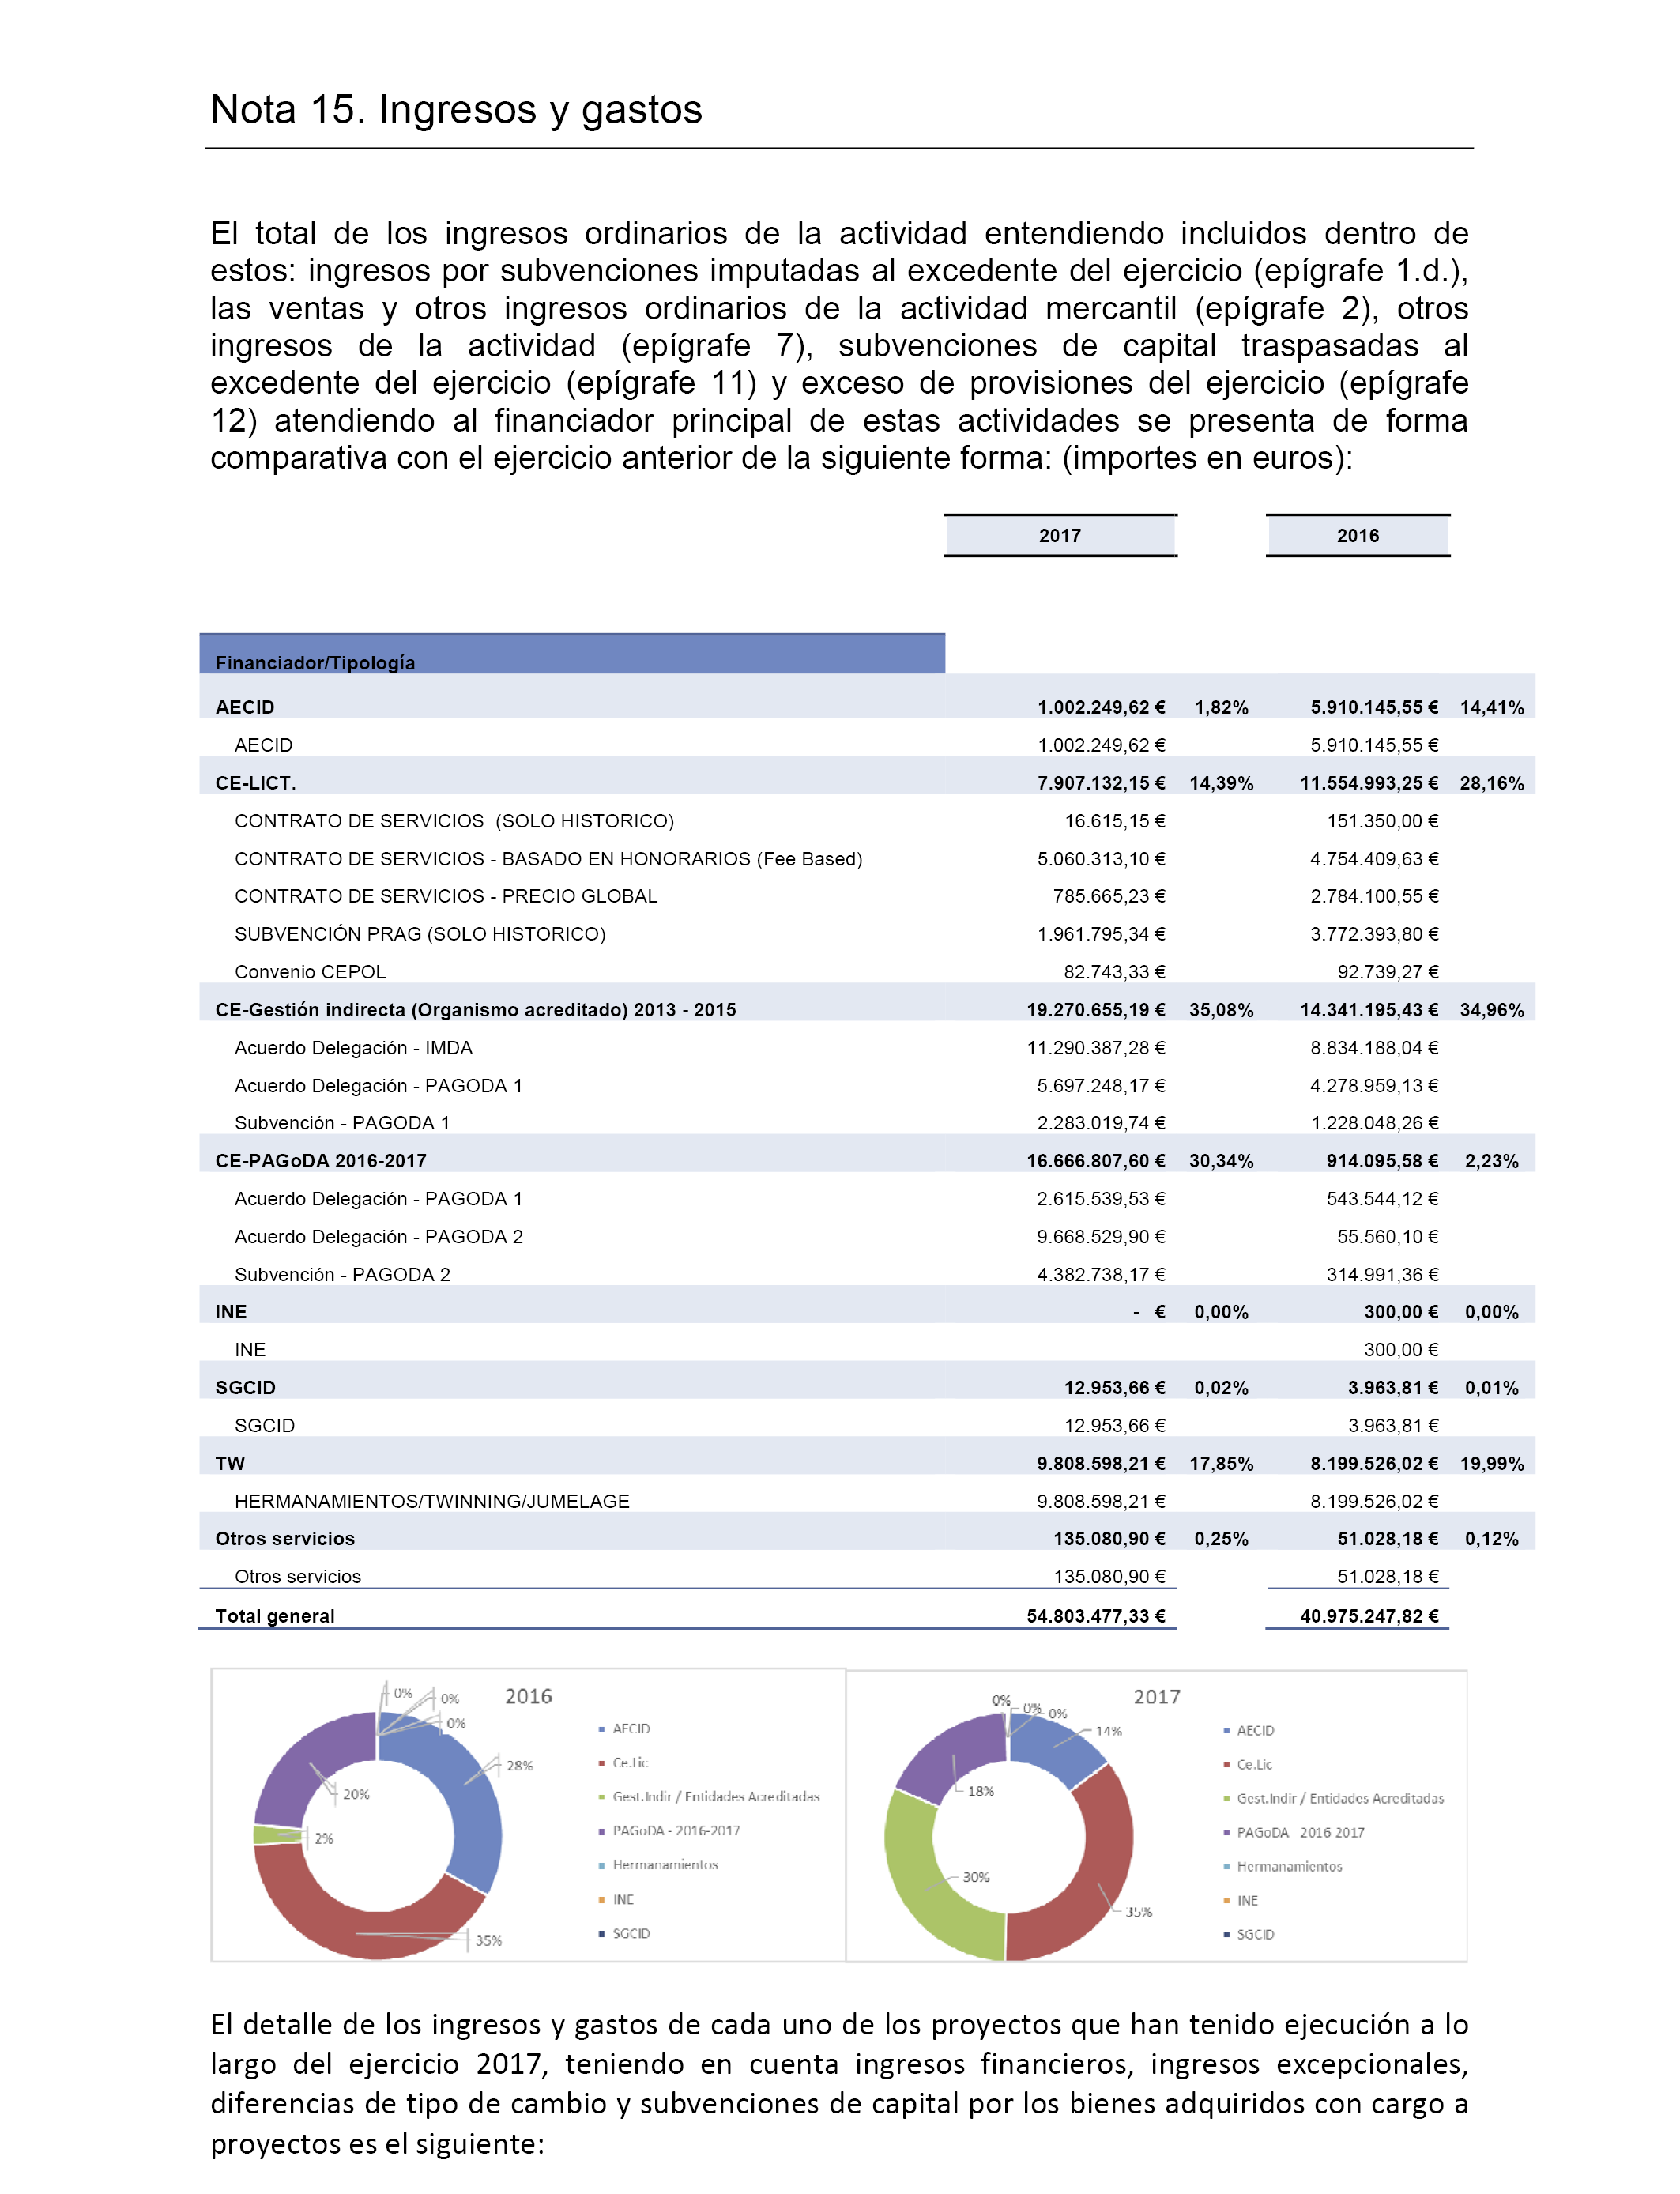Click the 'HERMANAMIENTOS/TWINNING/JUMELAGE' row

[432, 1502]
